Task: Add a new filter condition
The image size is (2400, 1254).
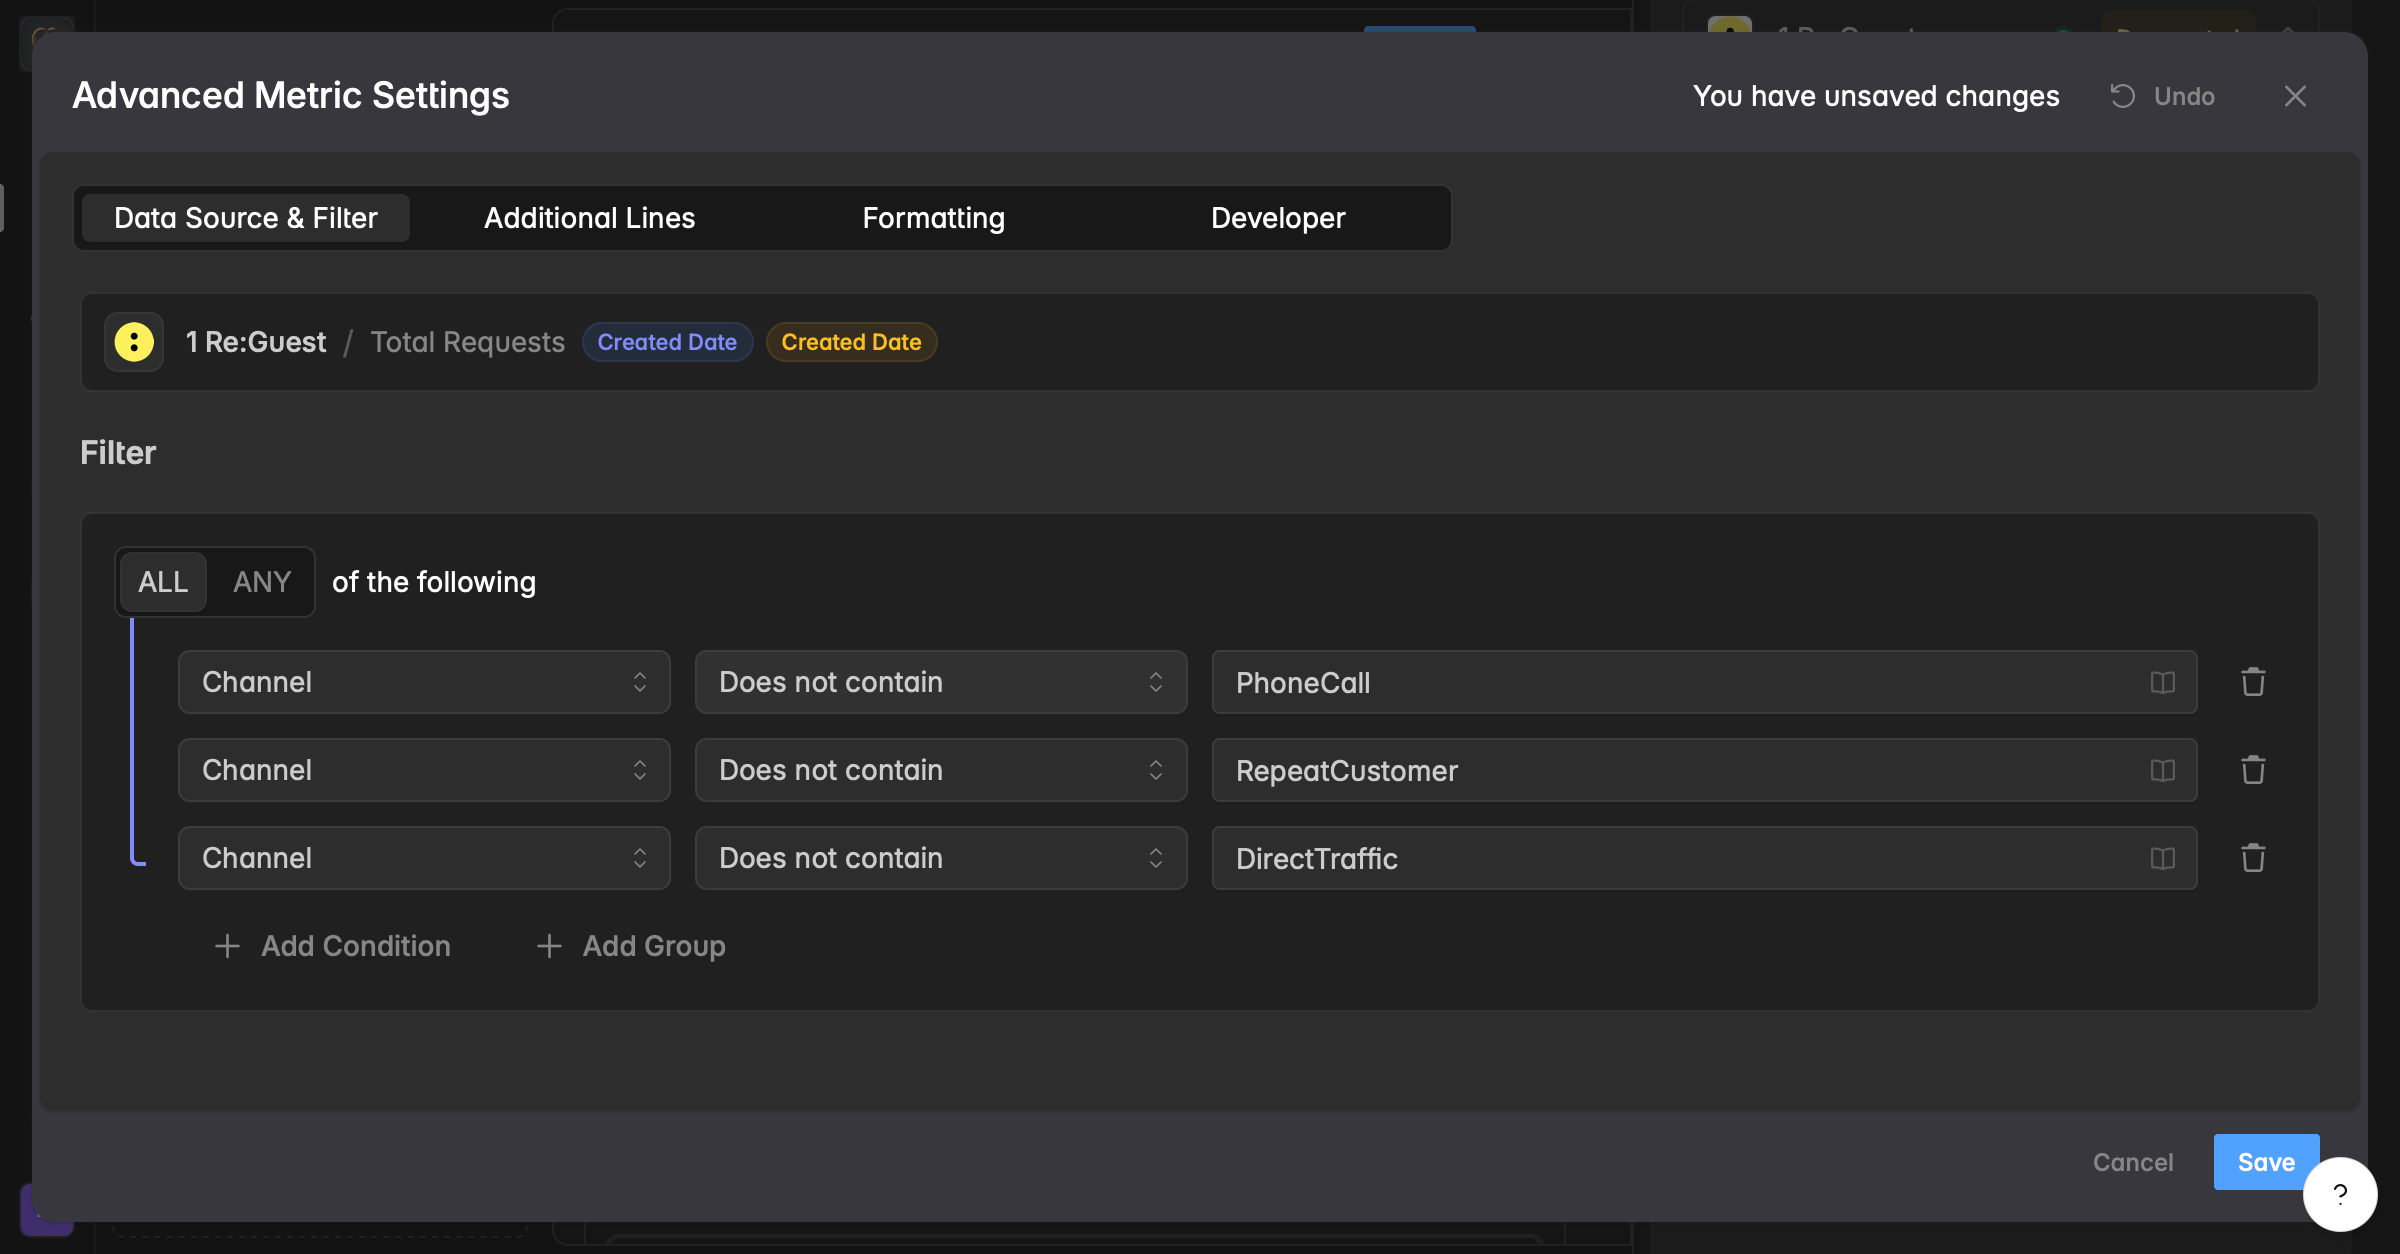Action: coord(333,946)
